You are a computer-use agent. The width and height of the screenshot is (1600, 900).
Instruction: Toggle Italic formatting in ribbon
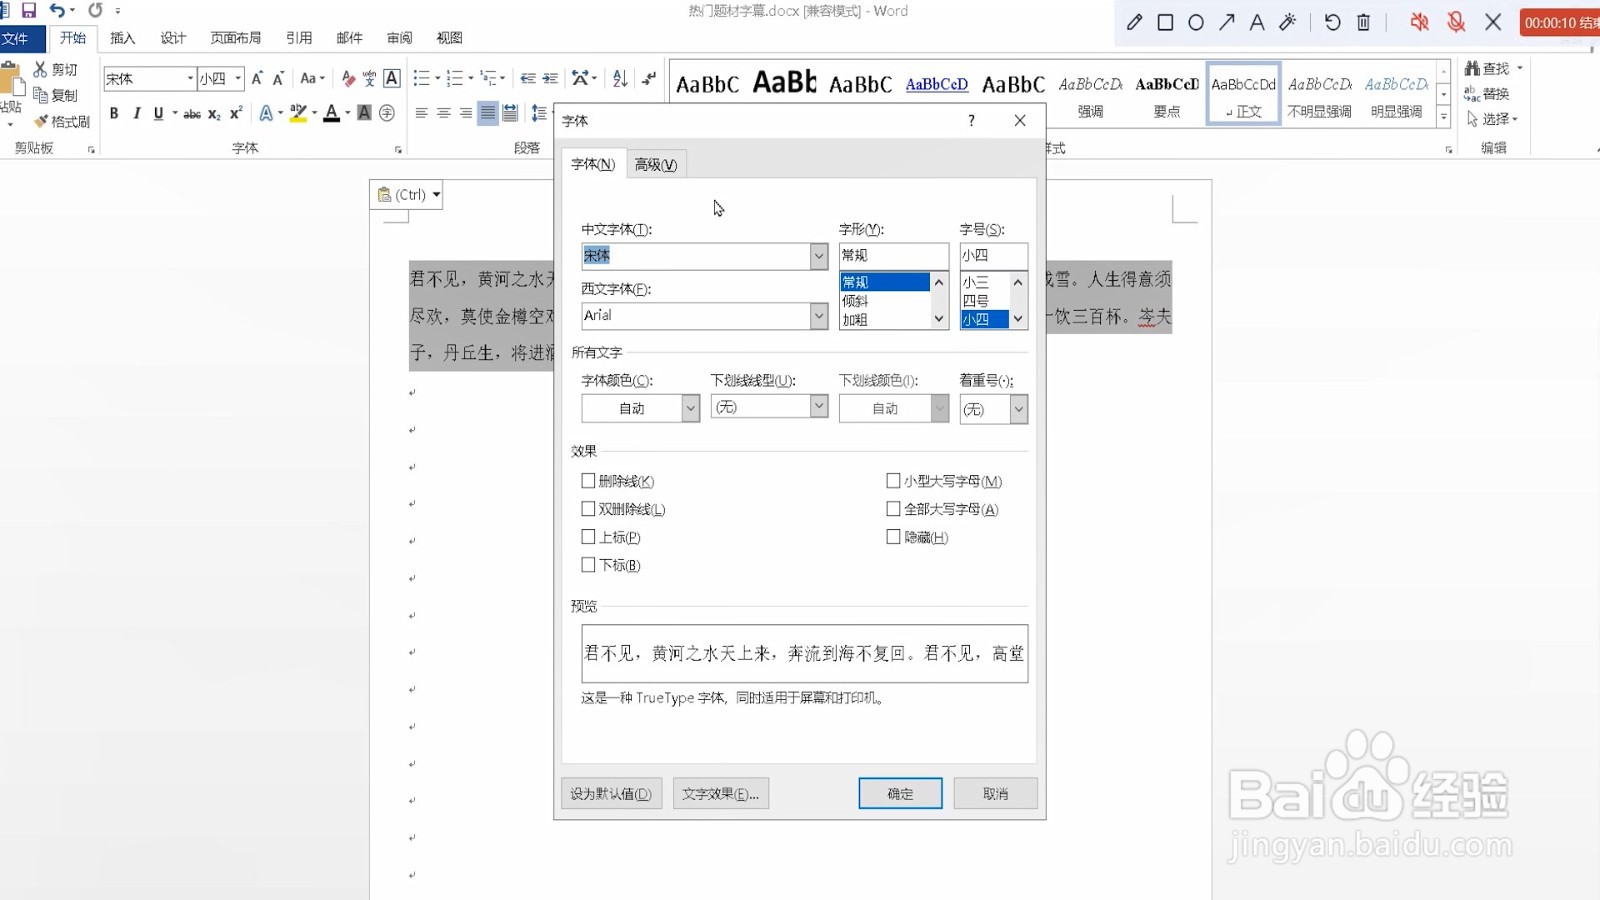pyautogui.click(x=136, y=113)
